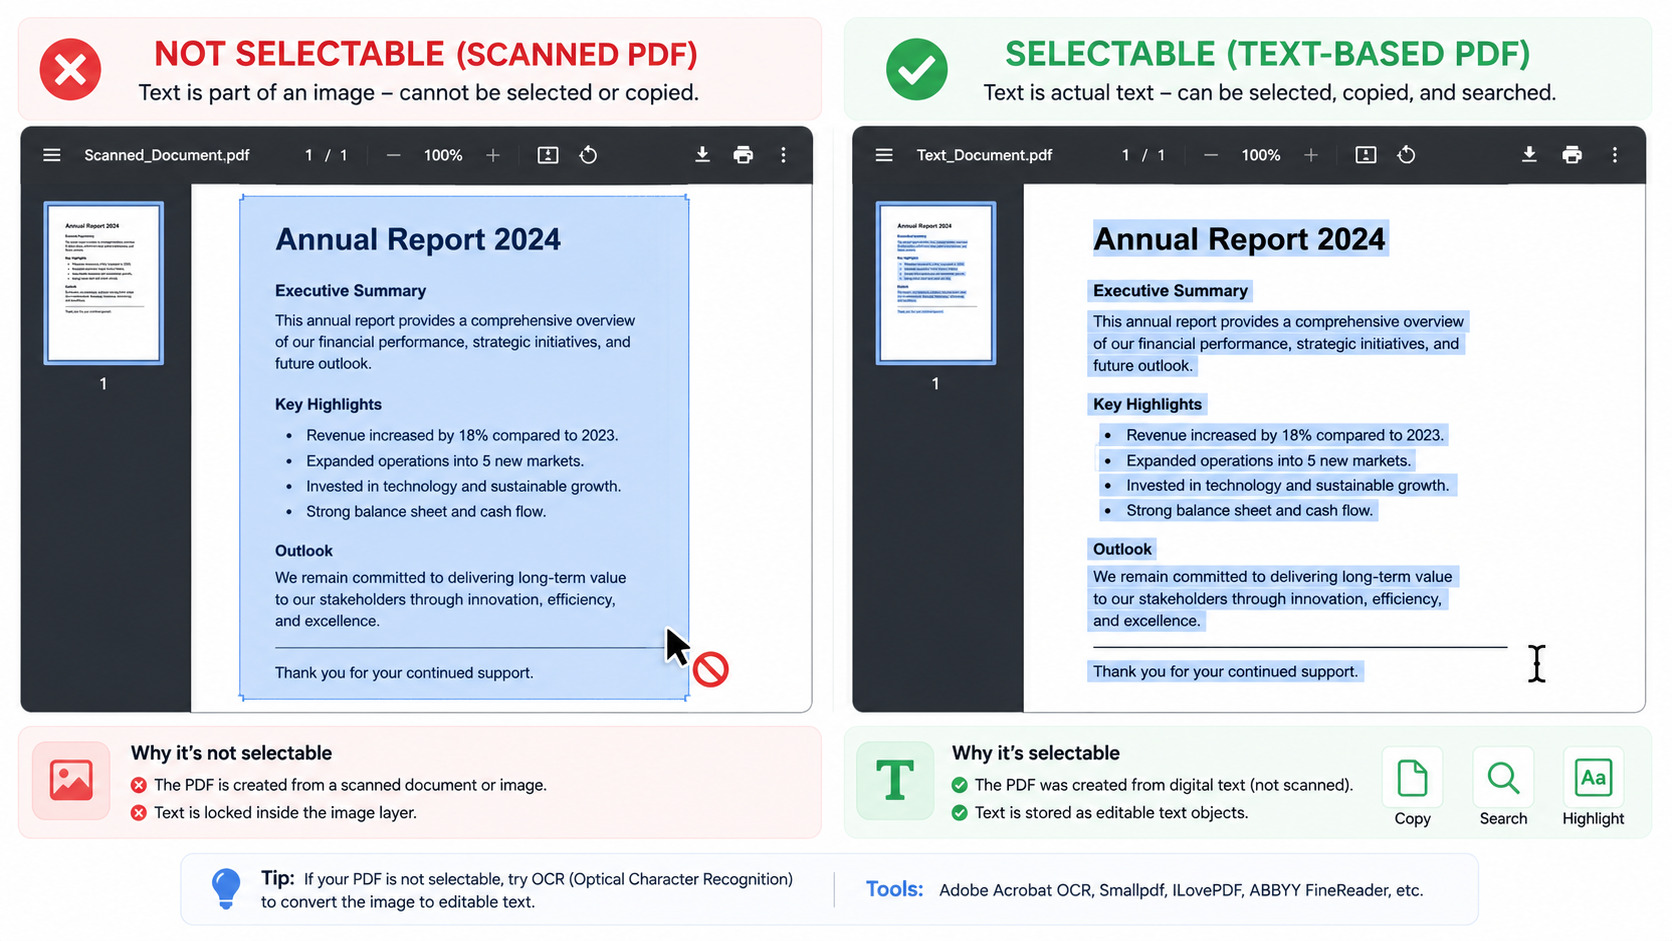Image resolution: width=1672 pixels, height=941 pixels.
Task: Click the text 'Text is locked inside the image layer.'
Action: point(285,813)
